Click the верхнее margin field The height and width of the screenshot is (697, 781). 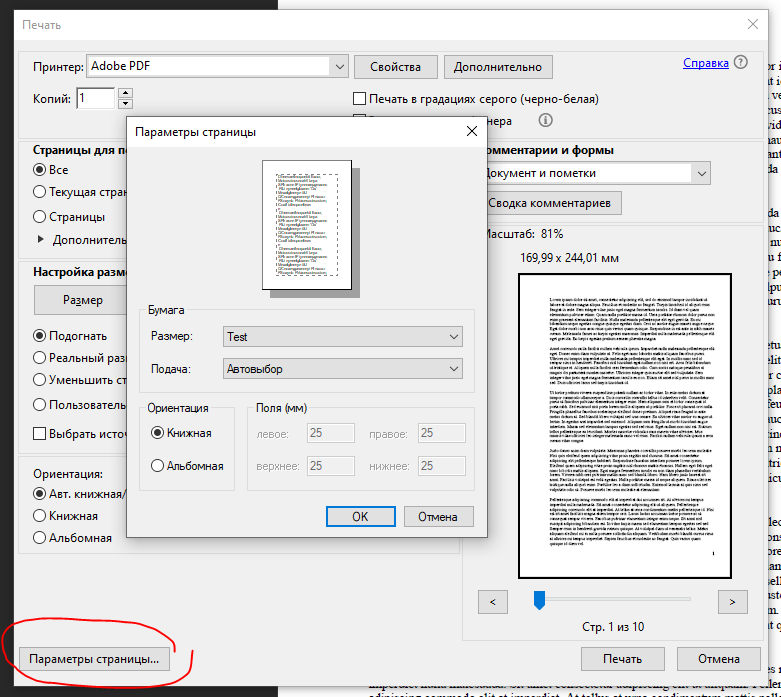coord(331,466)
